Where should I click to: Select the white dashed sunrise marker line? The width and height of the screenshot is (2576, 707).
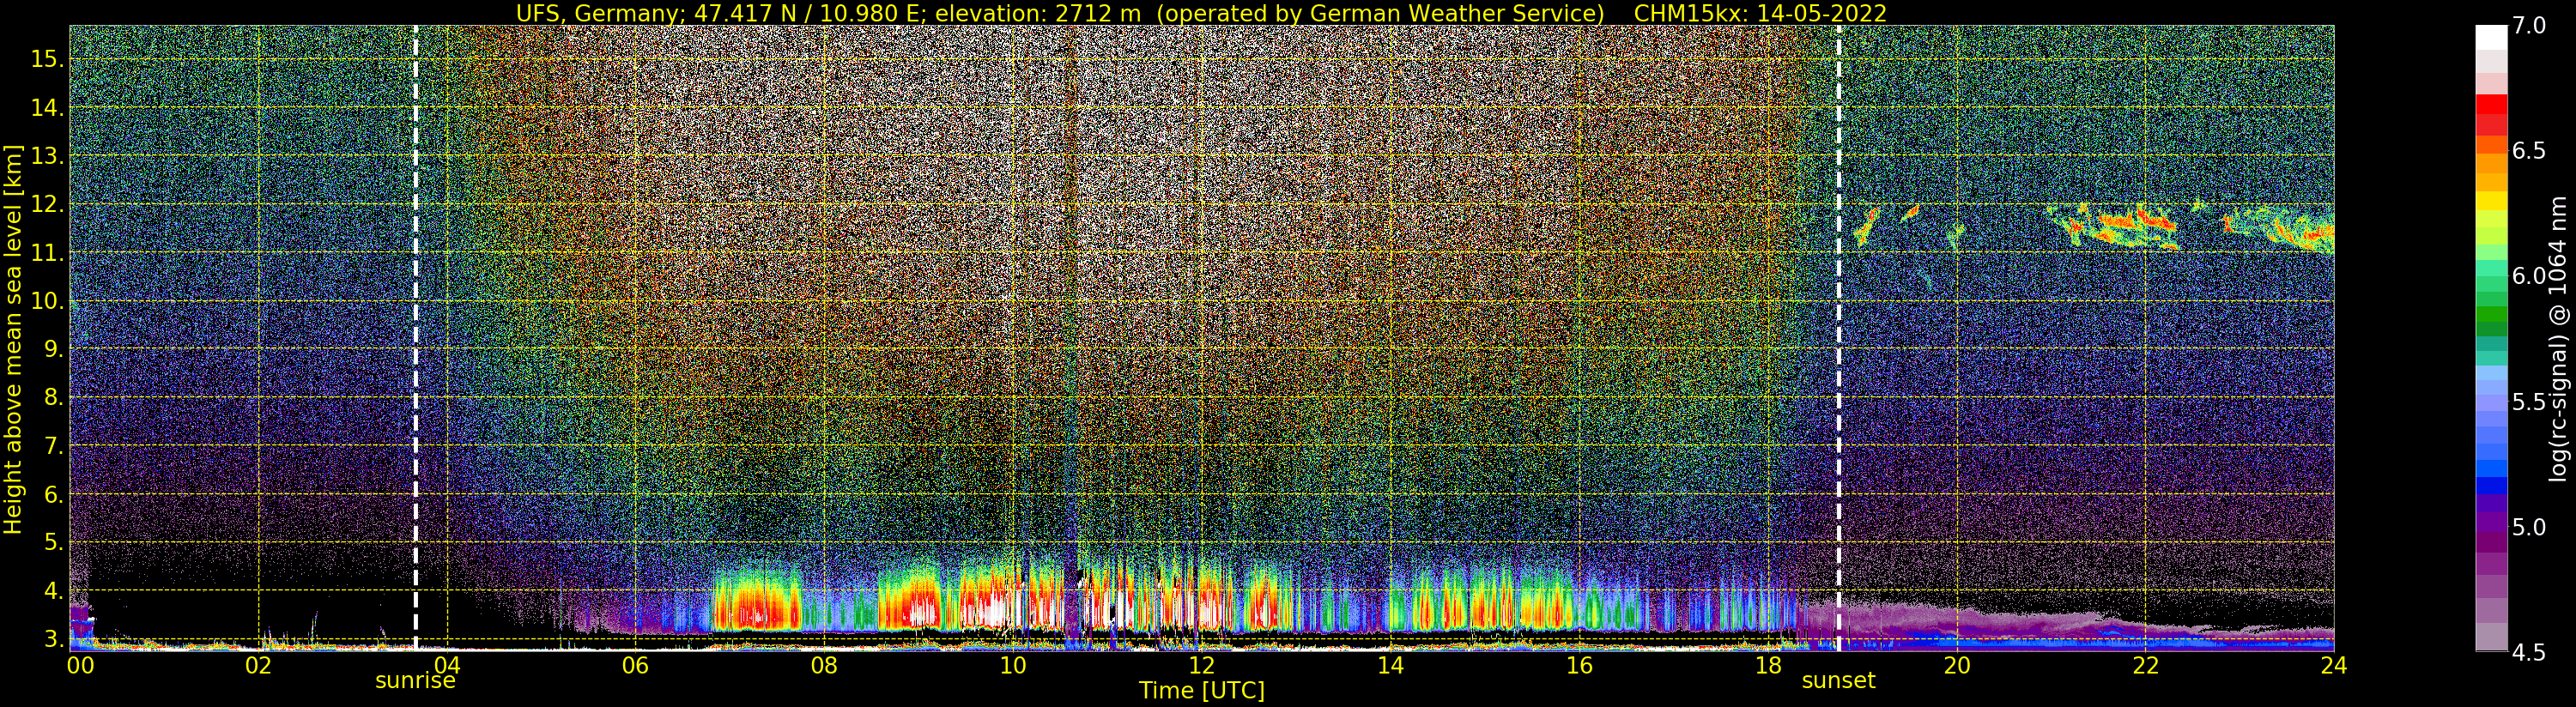(415, 338)
